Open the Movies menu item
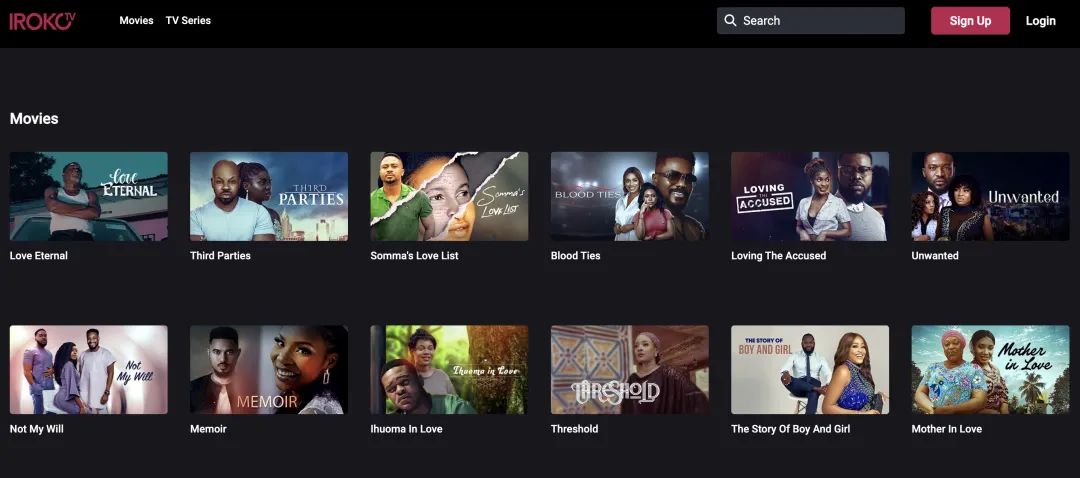1080x478 pixels. coord(136,21)
